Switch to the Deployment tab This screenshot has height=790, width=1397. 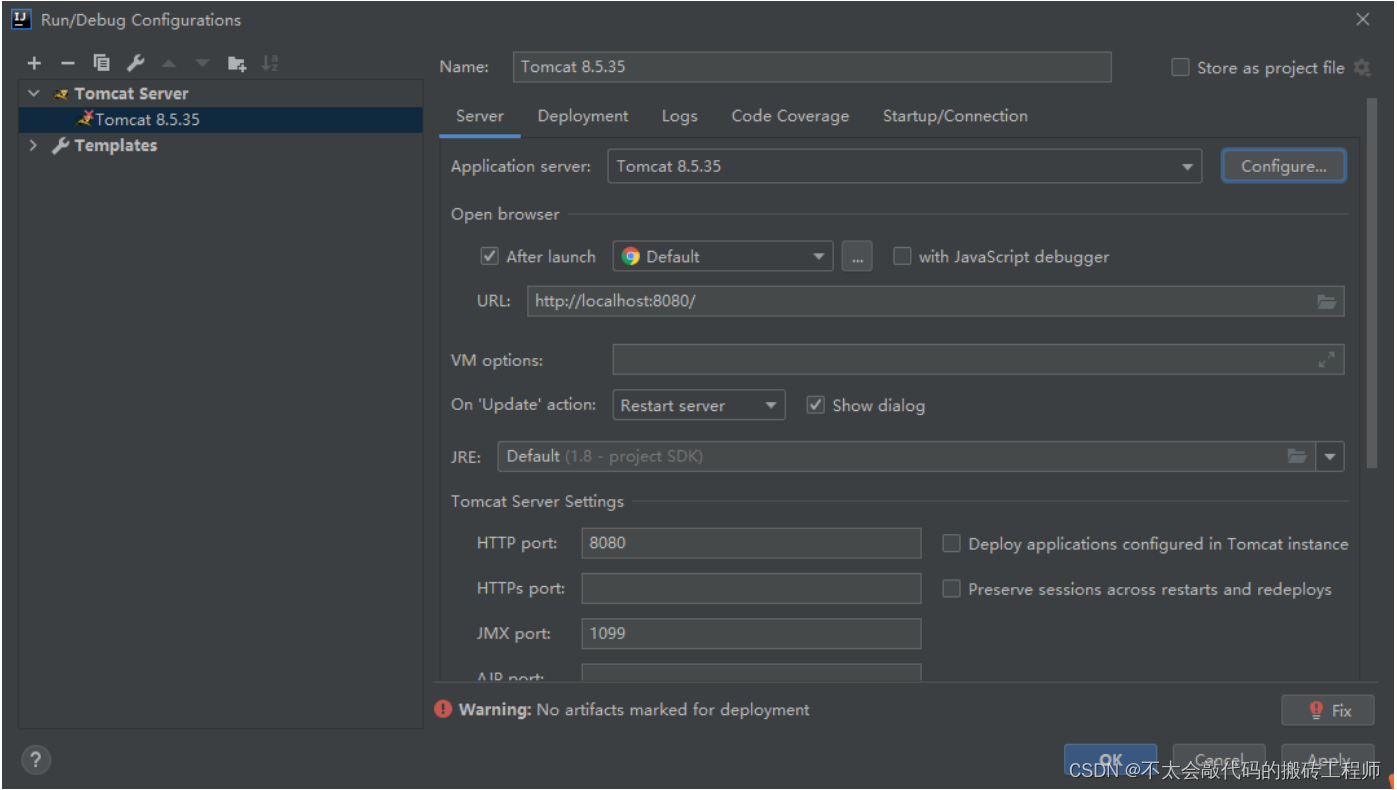coord(583,116)
